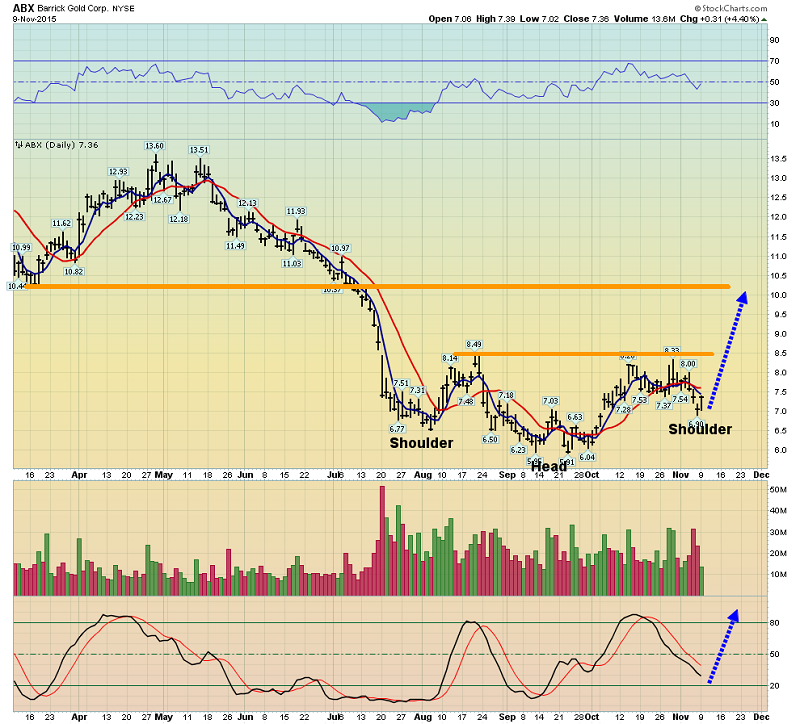Click the 10.82 low price label

73,272
